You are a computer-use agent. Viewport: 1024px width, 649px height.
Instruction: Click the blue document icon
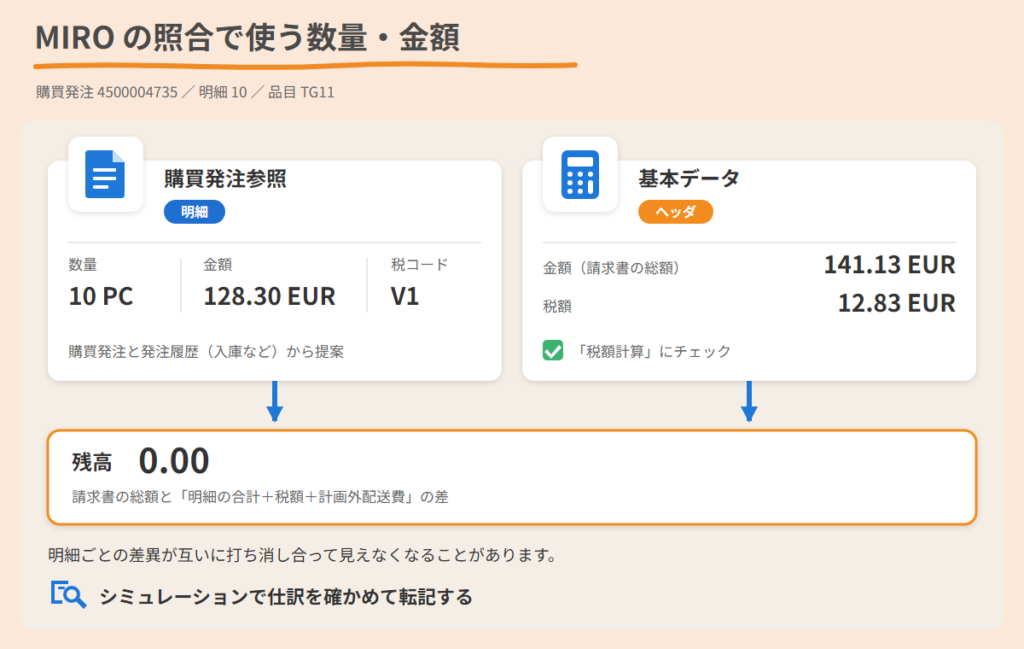point(105,174)
